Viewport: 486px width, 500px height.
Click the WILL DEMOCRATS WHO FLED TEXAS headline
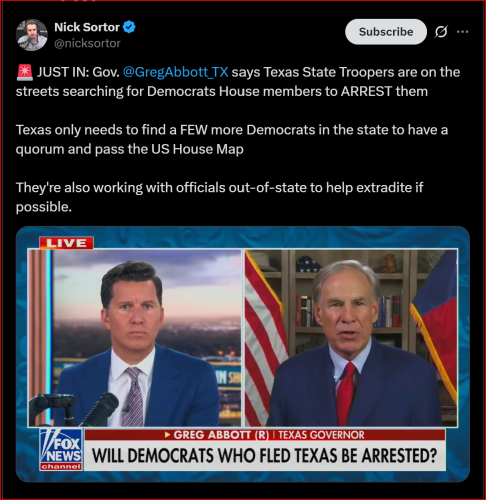(x=264, y=455)
